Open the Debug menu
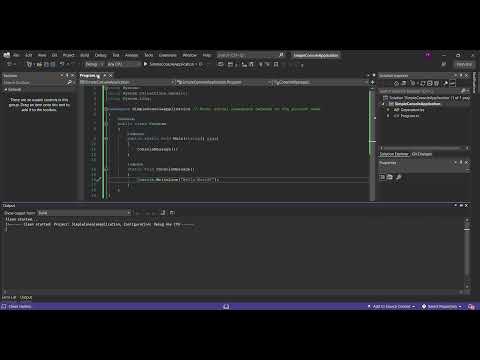 100,55
